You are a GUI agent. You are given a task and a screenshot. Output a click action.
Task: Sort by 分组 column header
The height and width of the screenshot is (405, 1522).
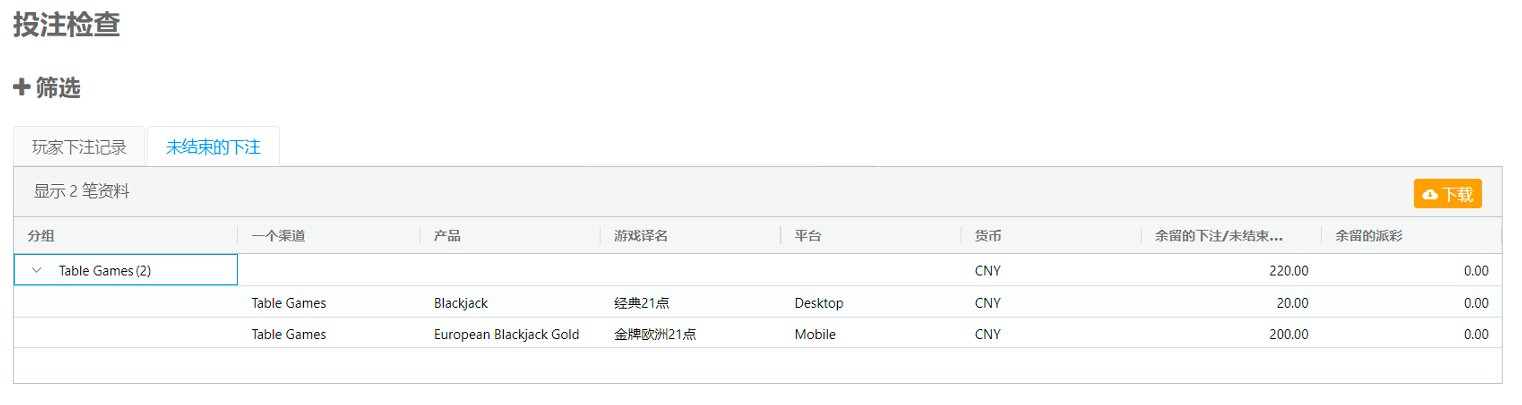click(42, 236)
